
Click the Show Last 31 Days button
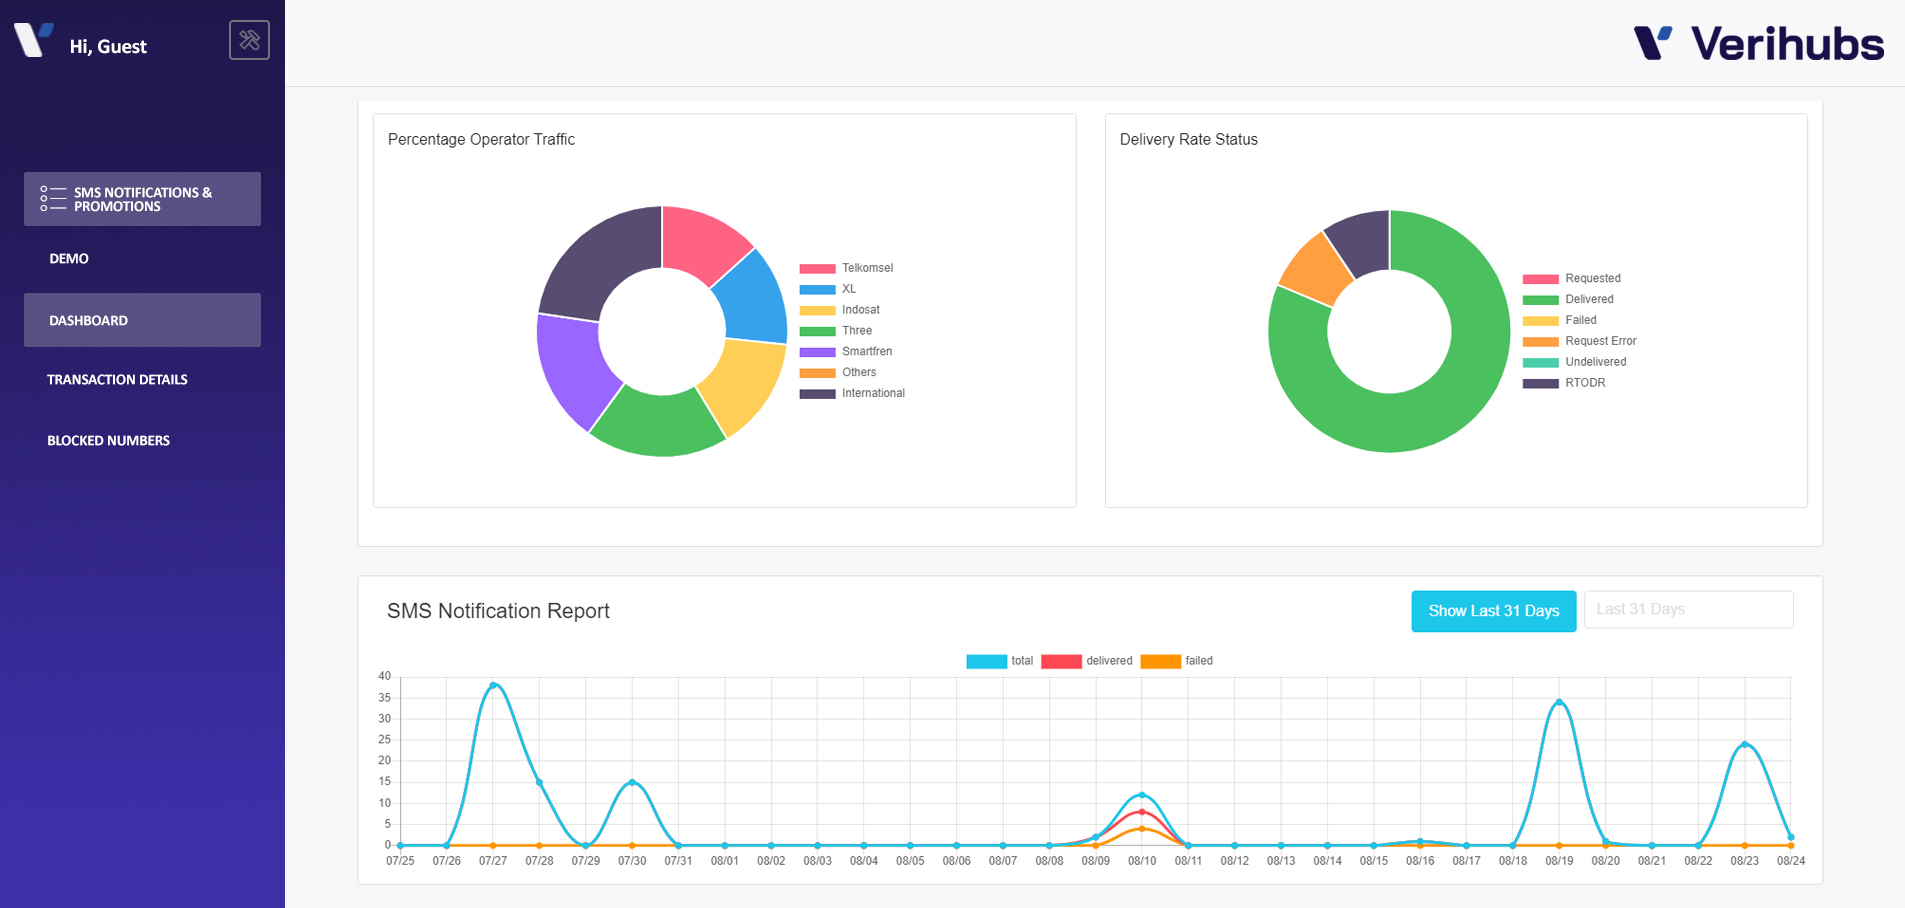[1494, 611]
